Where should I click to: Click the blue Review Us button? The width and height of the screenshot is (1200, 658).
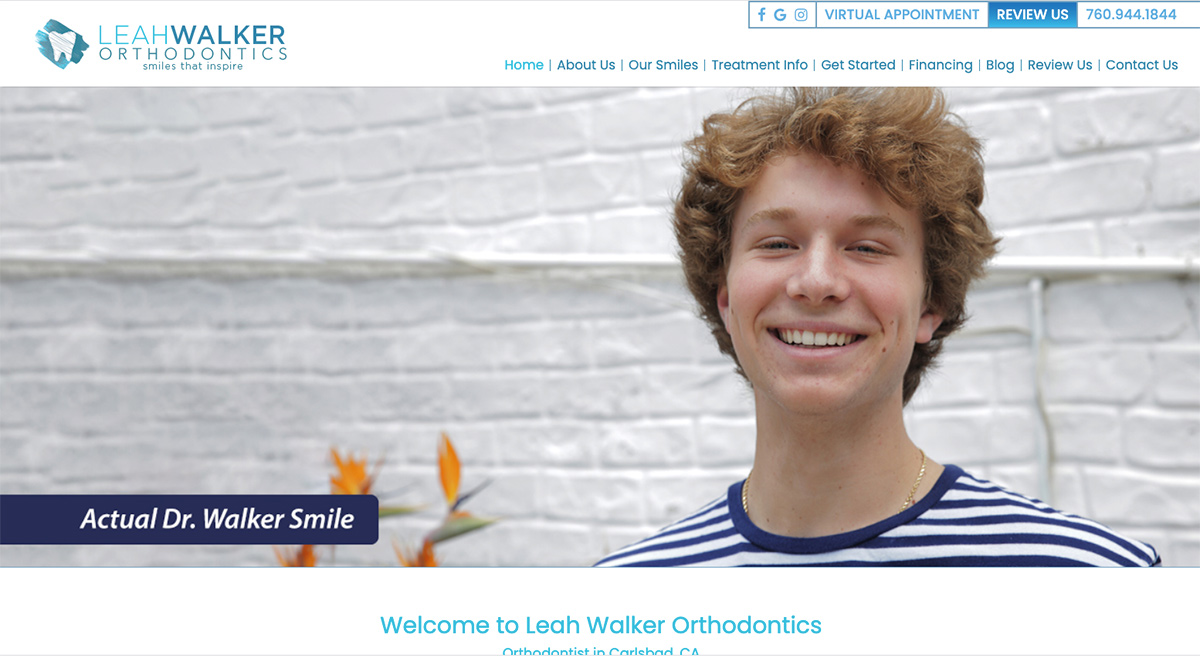(1033, 15)
